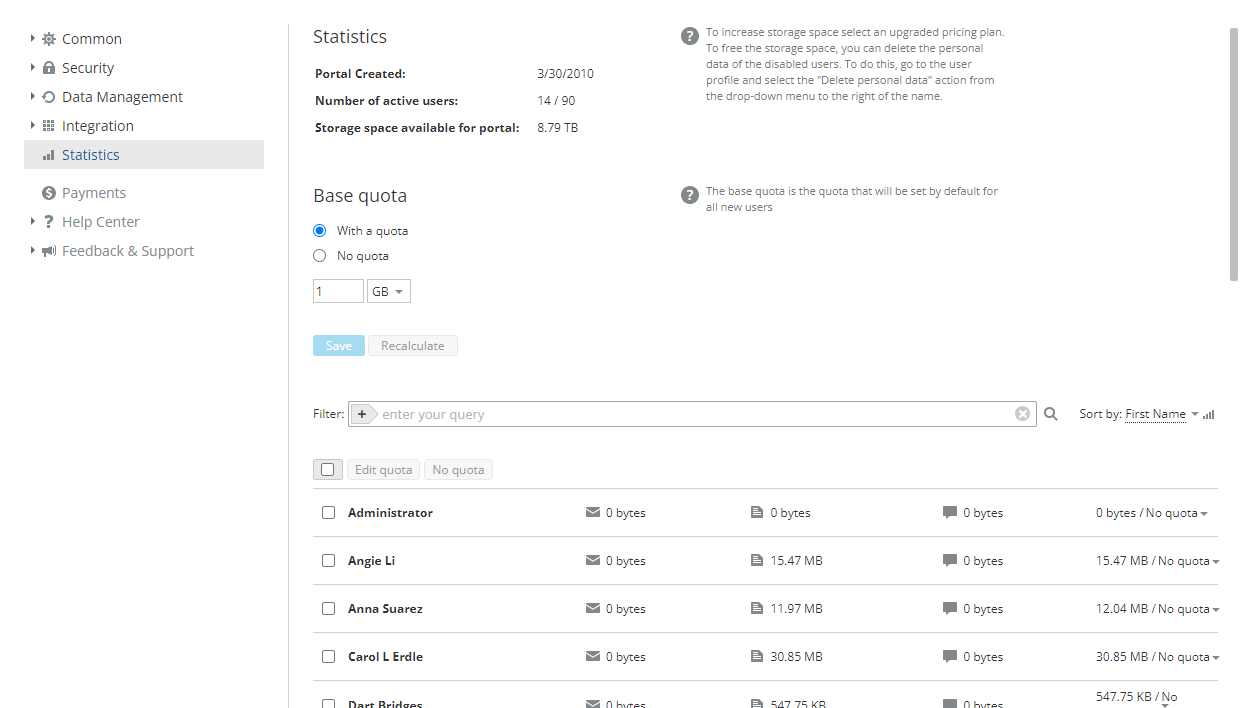Click the plus icon inside the filter field
Screen dimensions: 1240x708
point(362,413)
